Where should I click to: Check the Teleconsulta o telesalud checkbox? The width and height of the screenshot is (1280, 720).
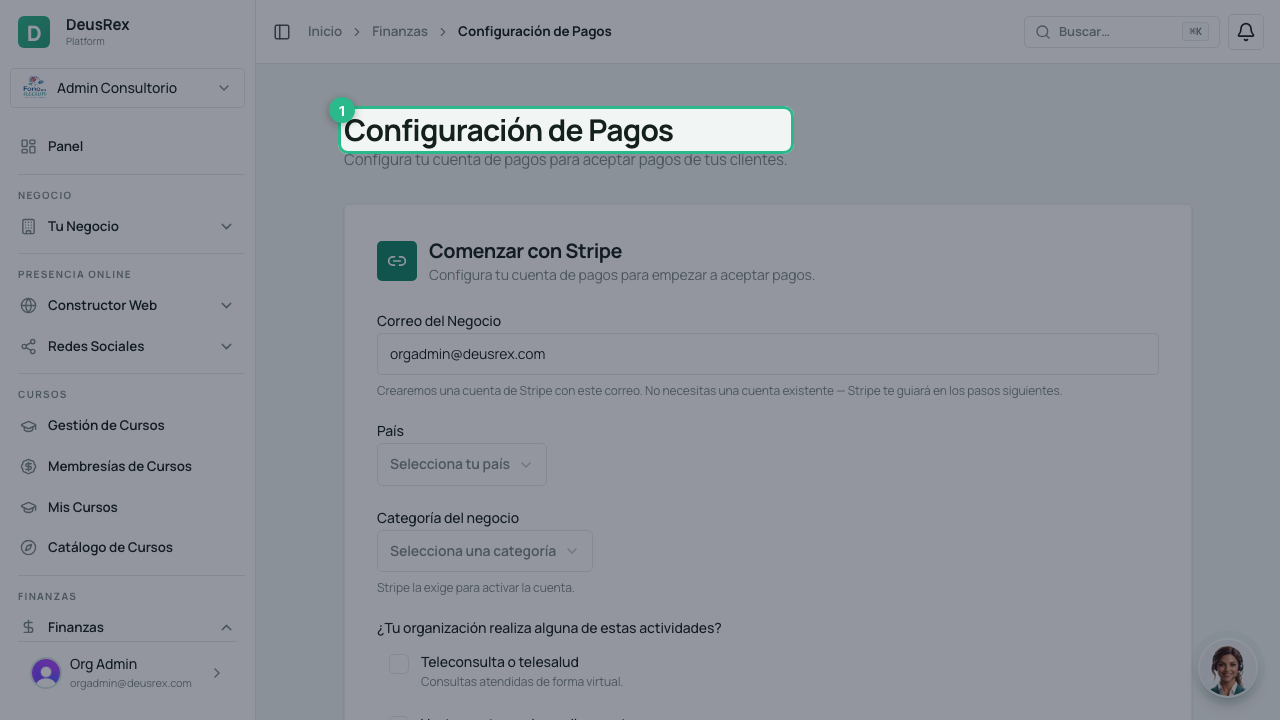[x=399, y=663]
